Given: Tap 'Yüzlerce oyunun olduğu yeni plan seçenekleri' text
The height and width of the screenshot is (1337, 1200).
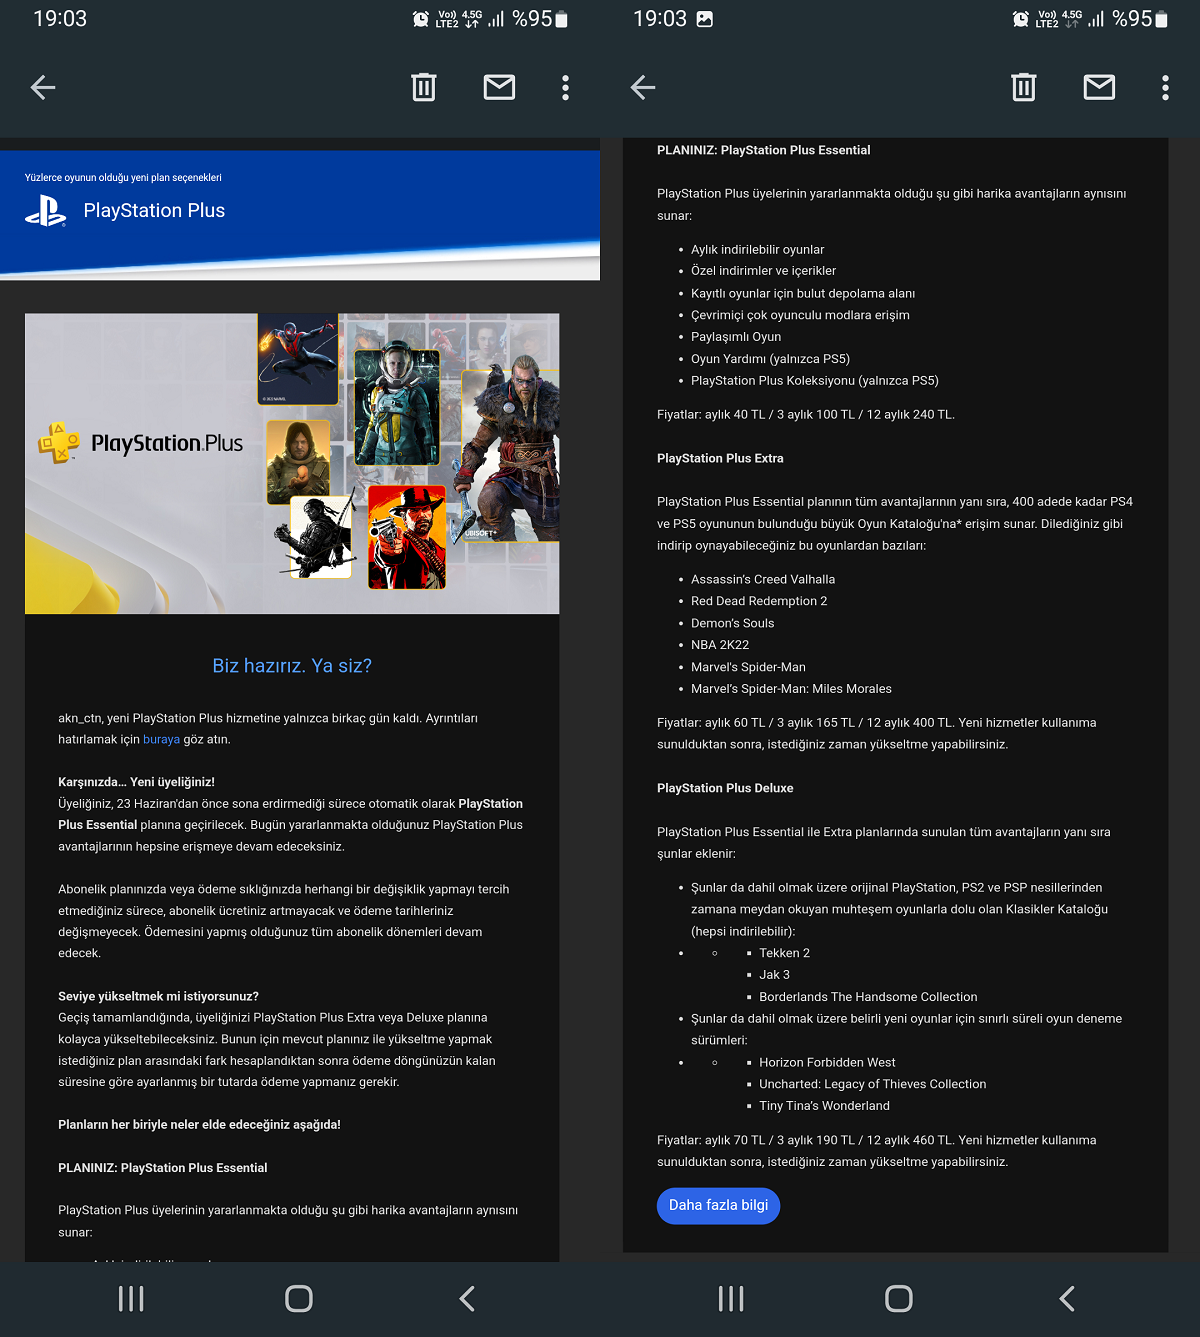Looking at the screenshot, I should [123, 178].
